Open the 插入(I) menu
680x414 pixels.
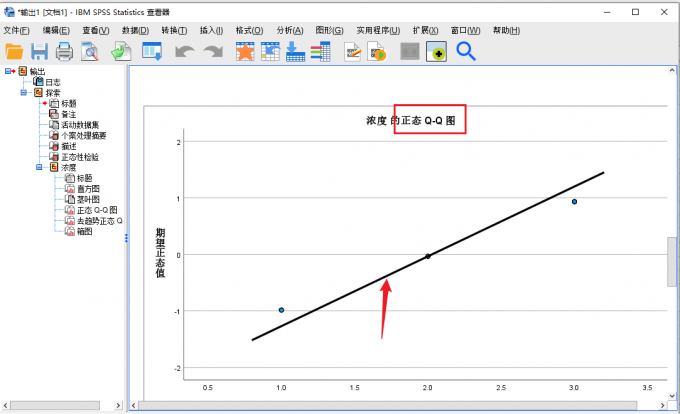[211, 30]
